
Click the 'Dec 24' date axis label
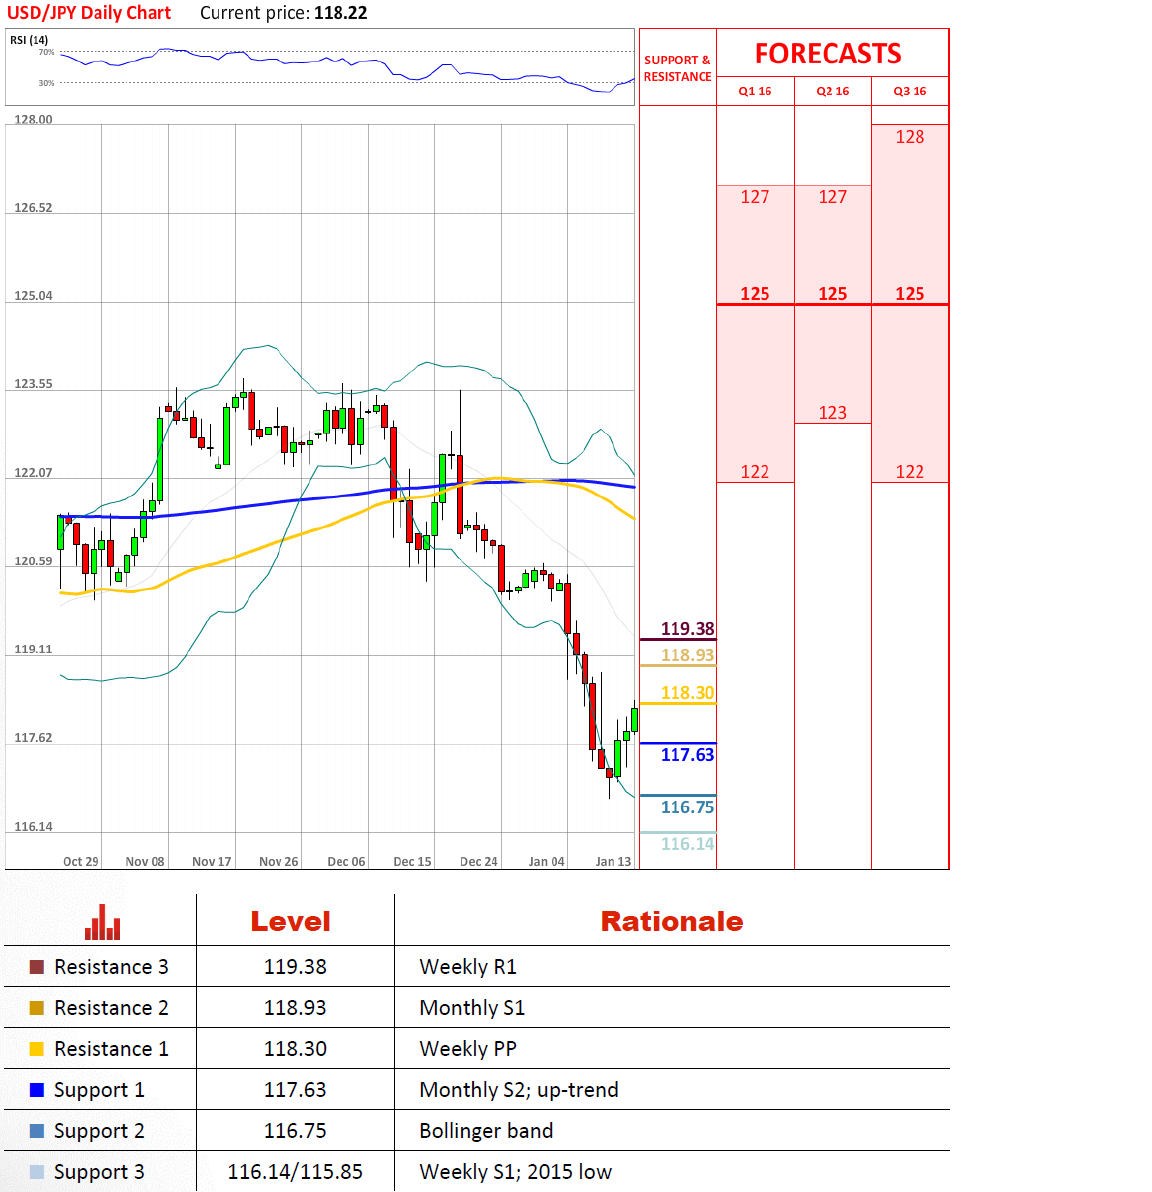point(478,861)
